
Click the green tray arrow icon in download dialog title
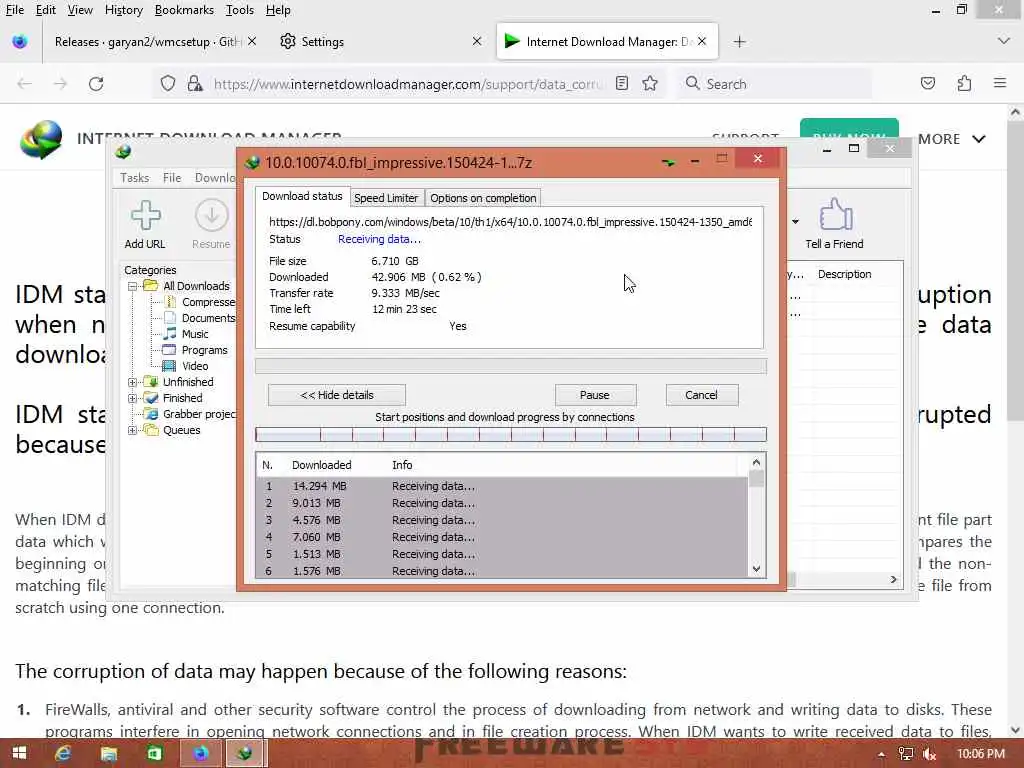667,161
